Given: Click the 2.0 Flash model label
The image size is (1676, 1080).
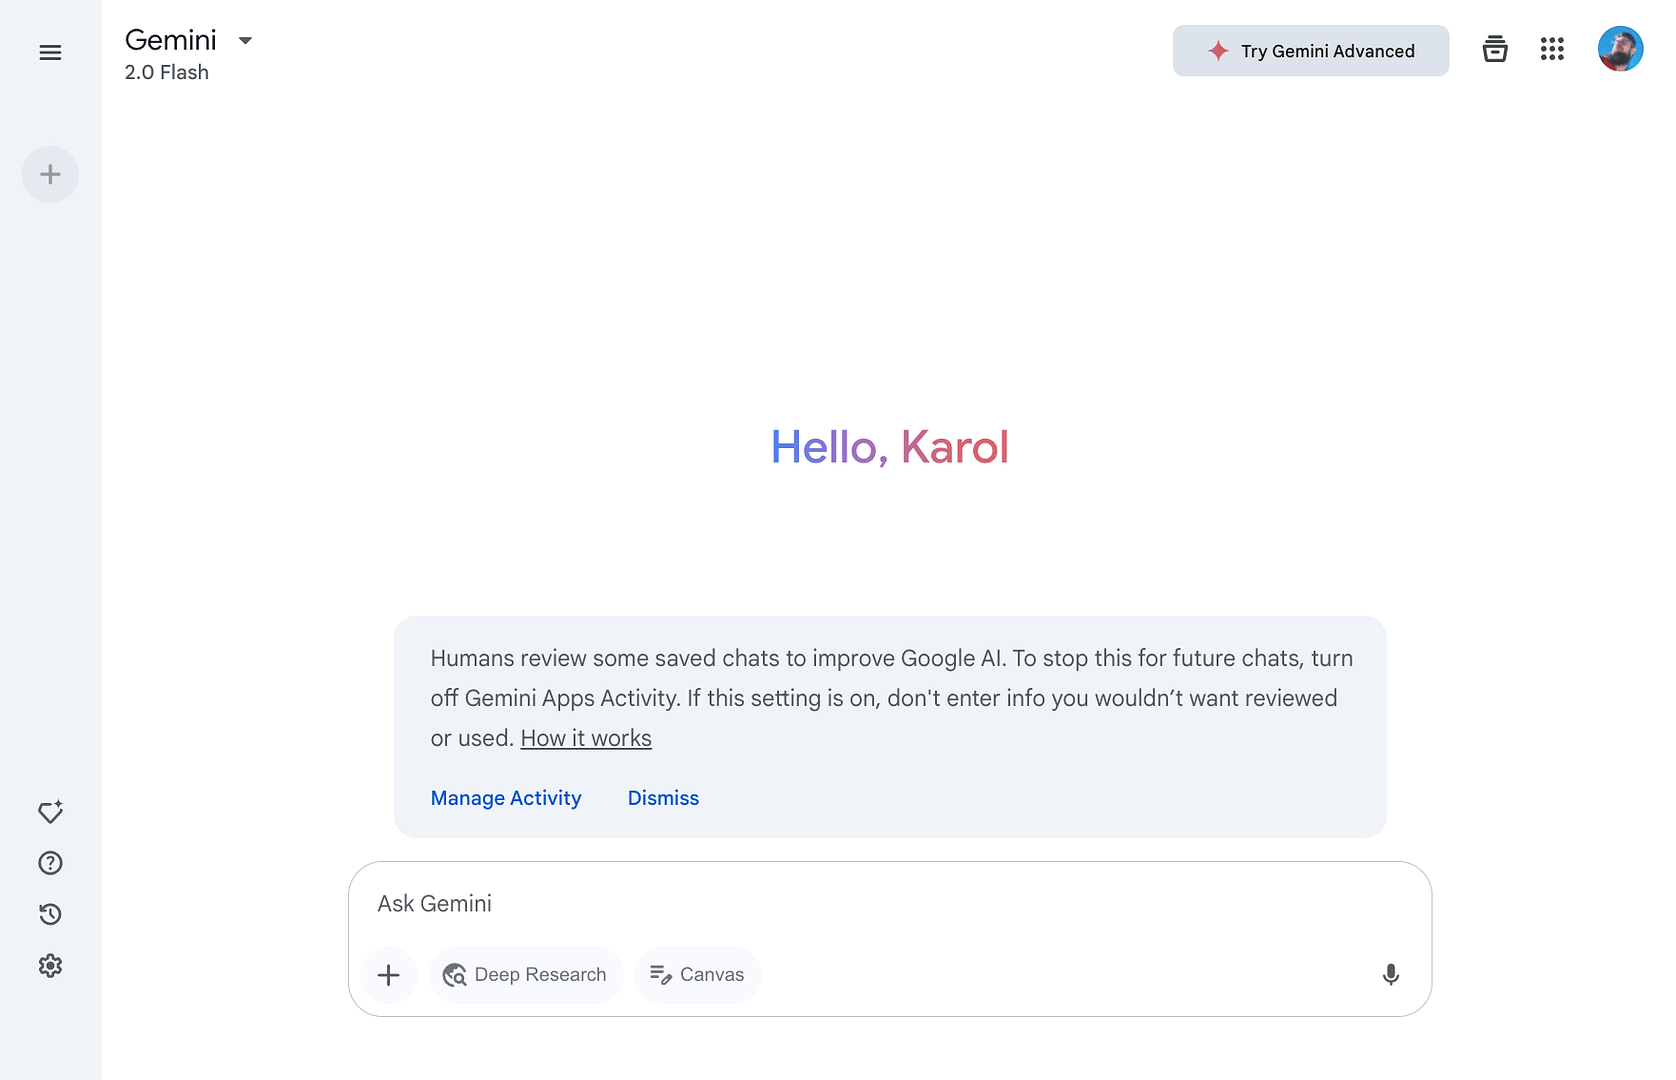Looking at the screenshot, I should tap(167, 73).
